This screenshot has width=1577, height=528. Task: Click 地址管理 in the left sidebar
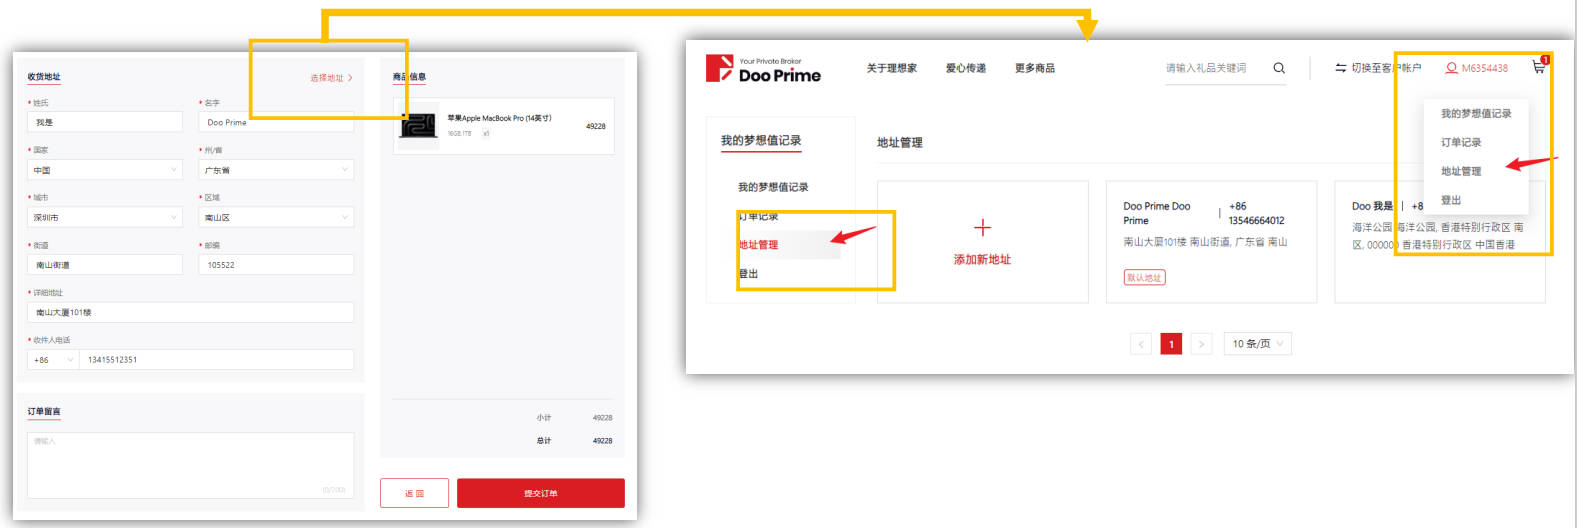[x=758, y=245]
